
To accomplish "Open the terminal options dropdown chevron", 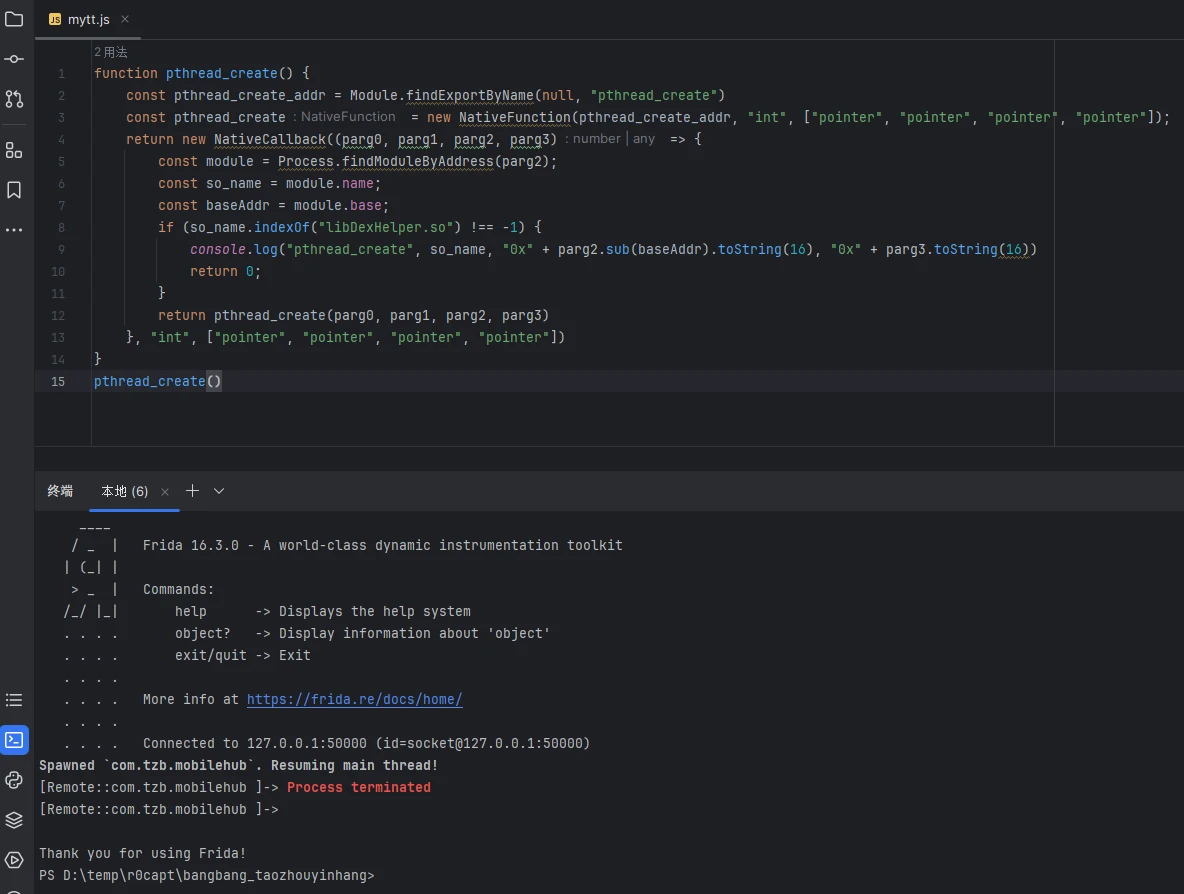I will pos(219,491).
